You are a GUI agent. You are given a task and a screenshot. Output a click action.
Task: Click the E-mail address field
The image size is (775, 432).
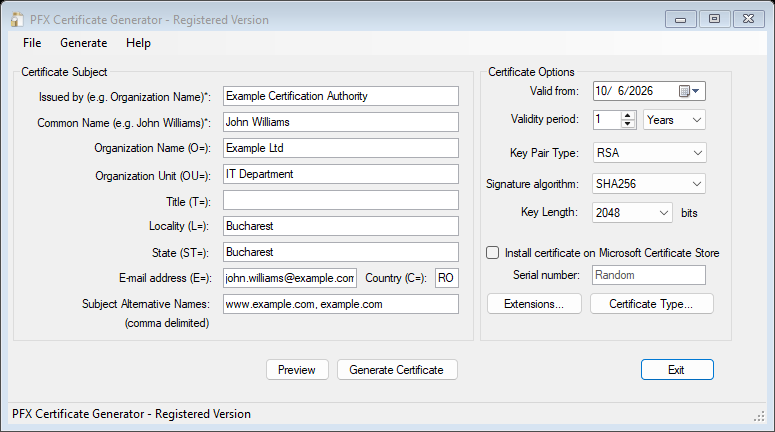tap(290, 278)
